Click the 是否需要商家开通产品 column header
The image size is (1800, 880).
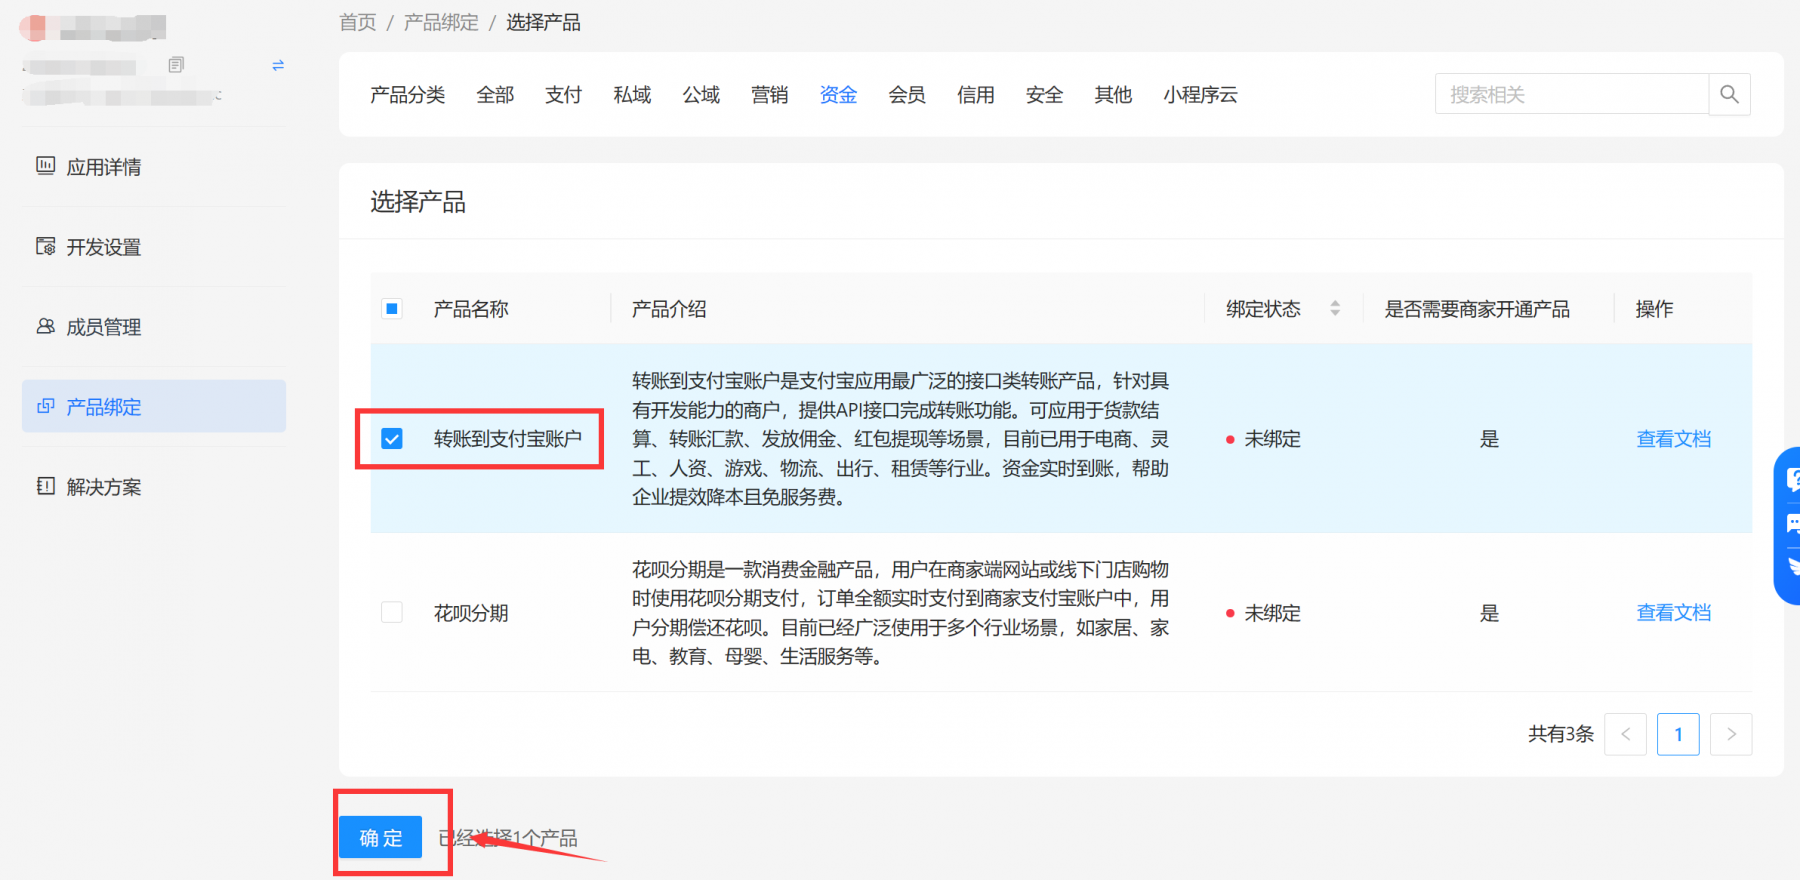coord(1477,309)
